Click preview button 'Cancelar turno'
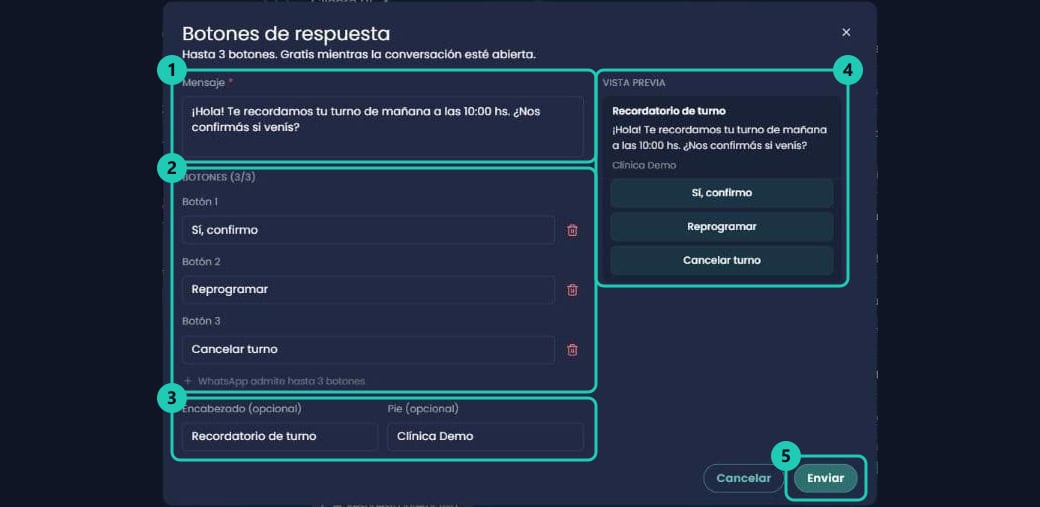Screen dimensions: 1040x507 (x=722, y=261)
